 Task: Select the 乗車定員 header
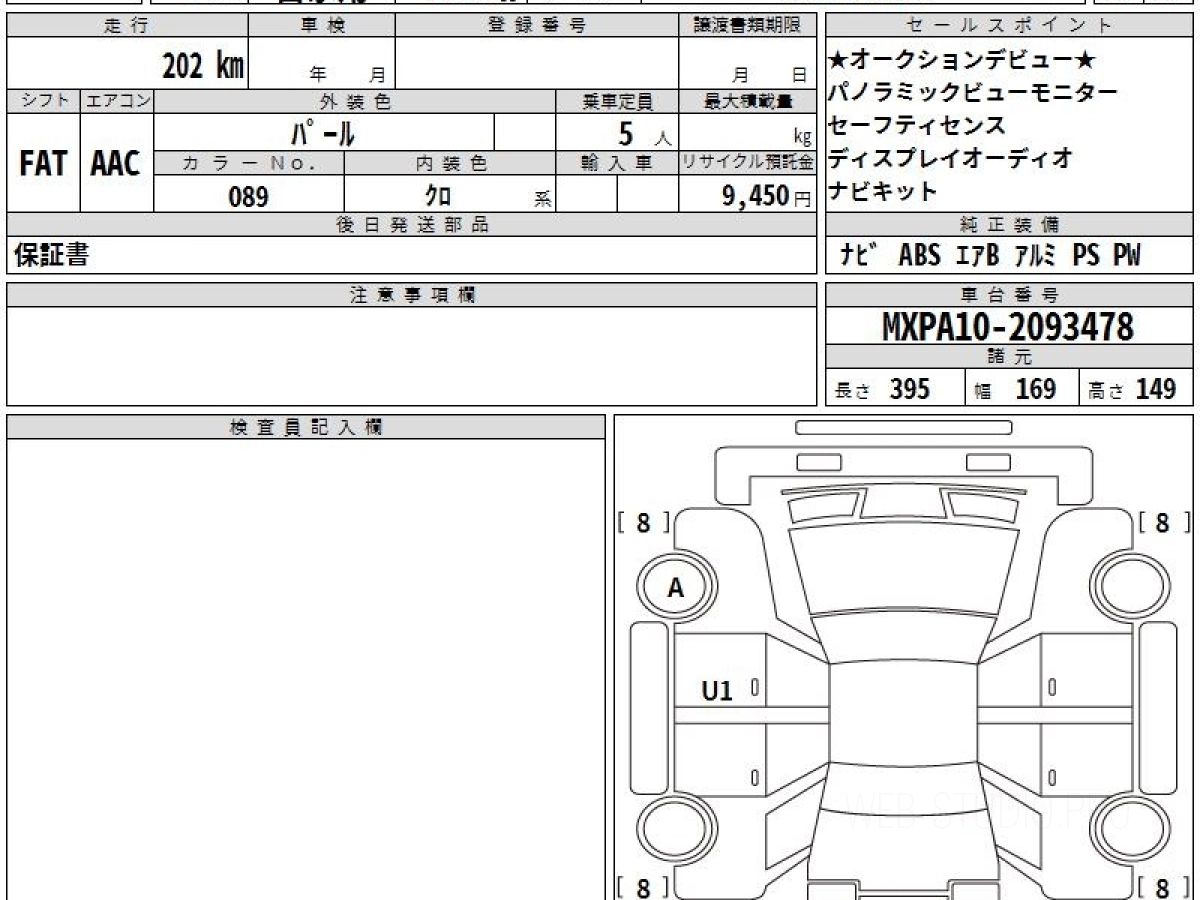coord(617,101)
